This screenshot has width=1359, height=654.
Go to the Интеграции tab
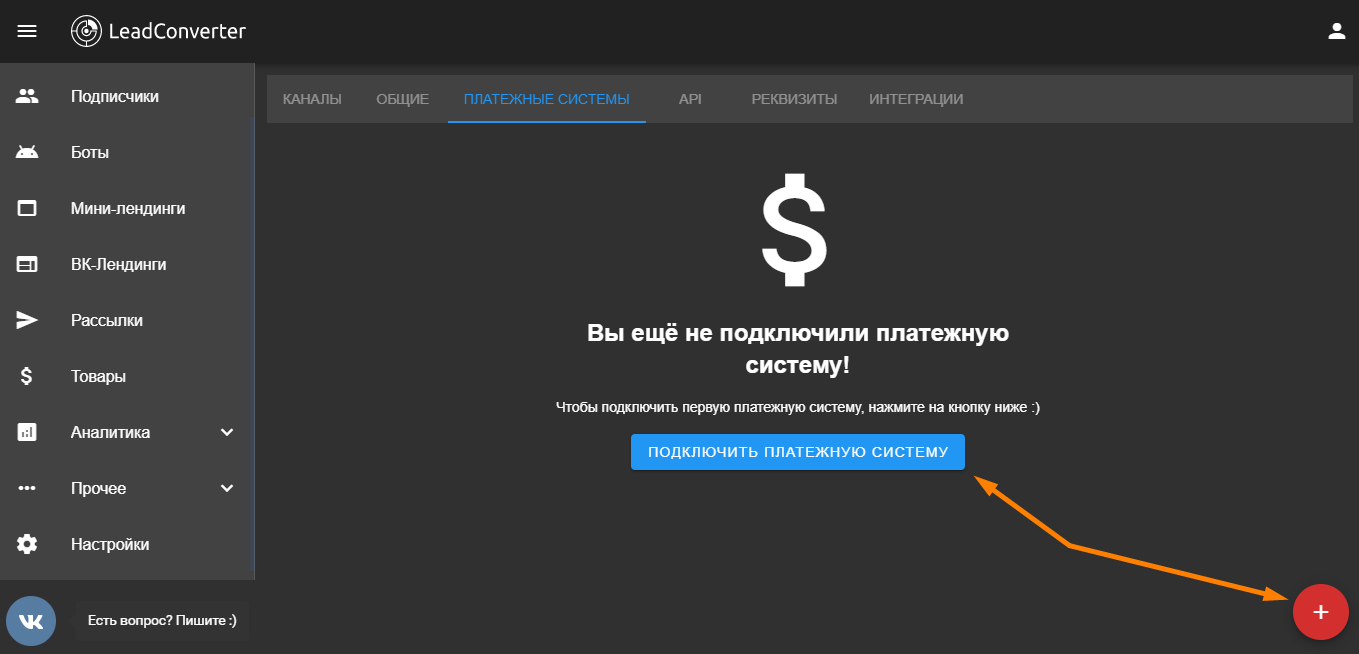pos(916,99)
